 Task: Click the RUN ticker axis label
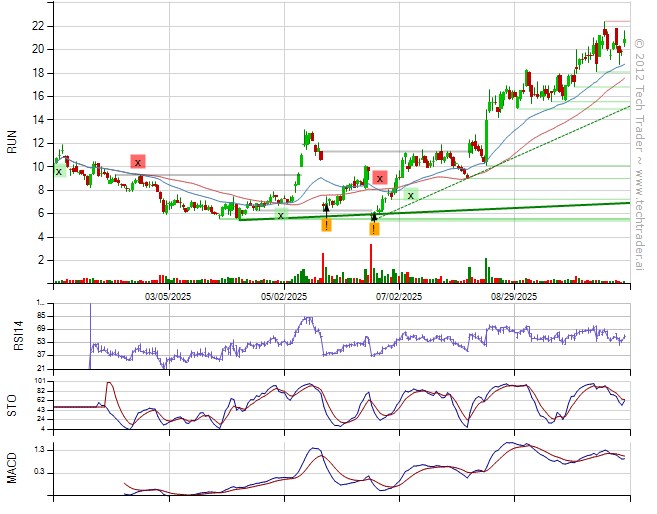12,143
